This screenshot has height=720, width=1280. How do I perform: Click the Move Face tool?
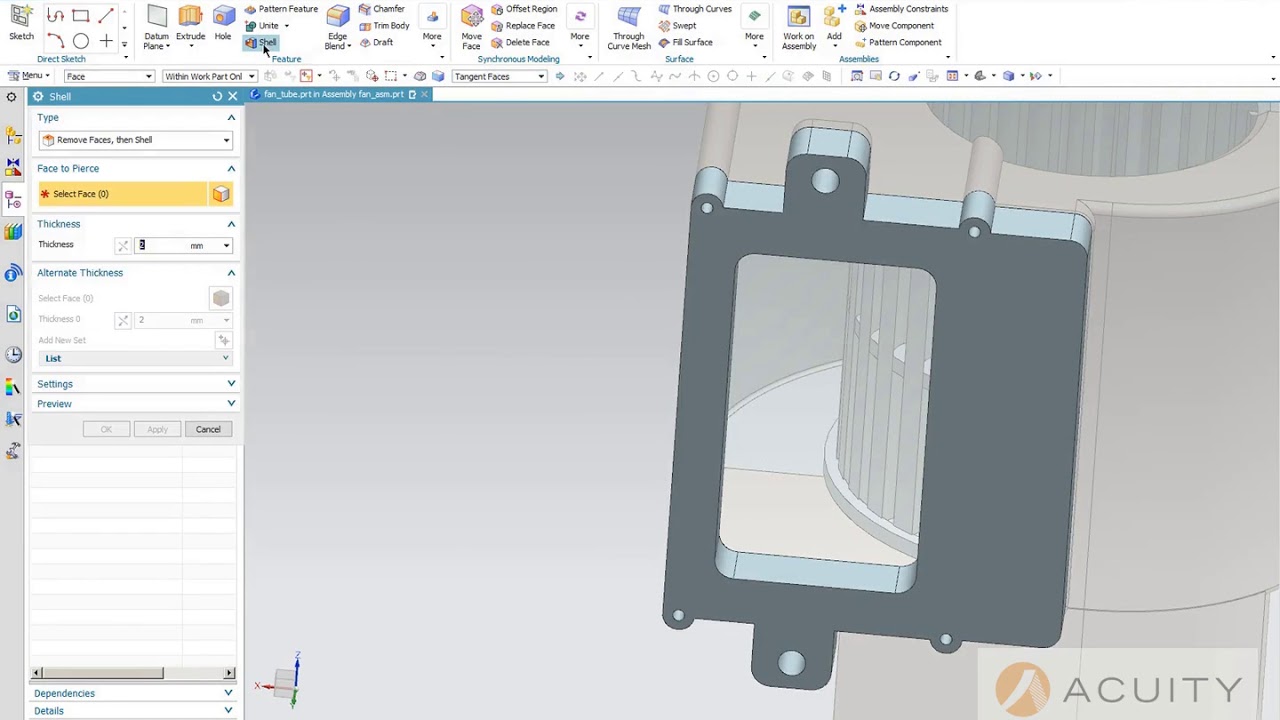click(471, 27)
